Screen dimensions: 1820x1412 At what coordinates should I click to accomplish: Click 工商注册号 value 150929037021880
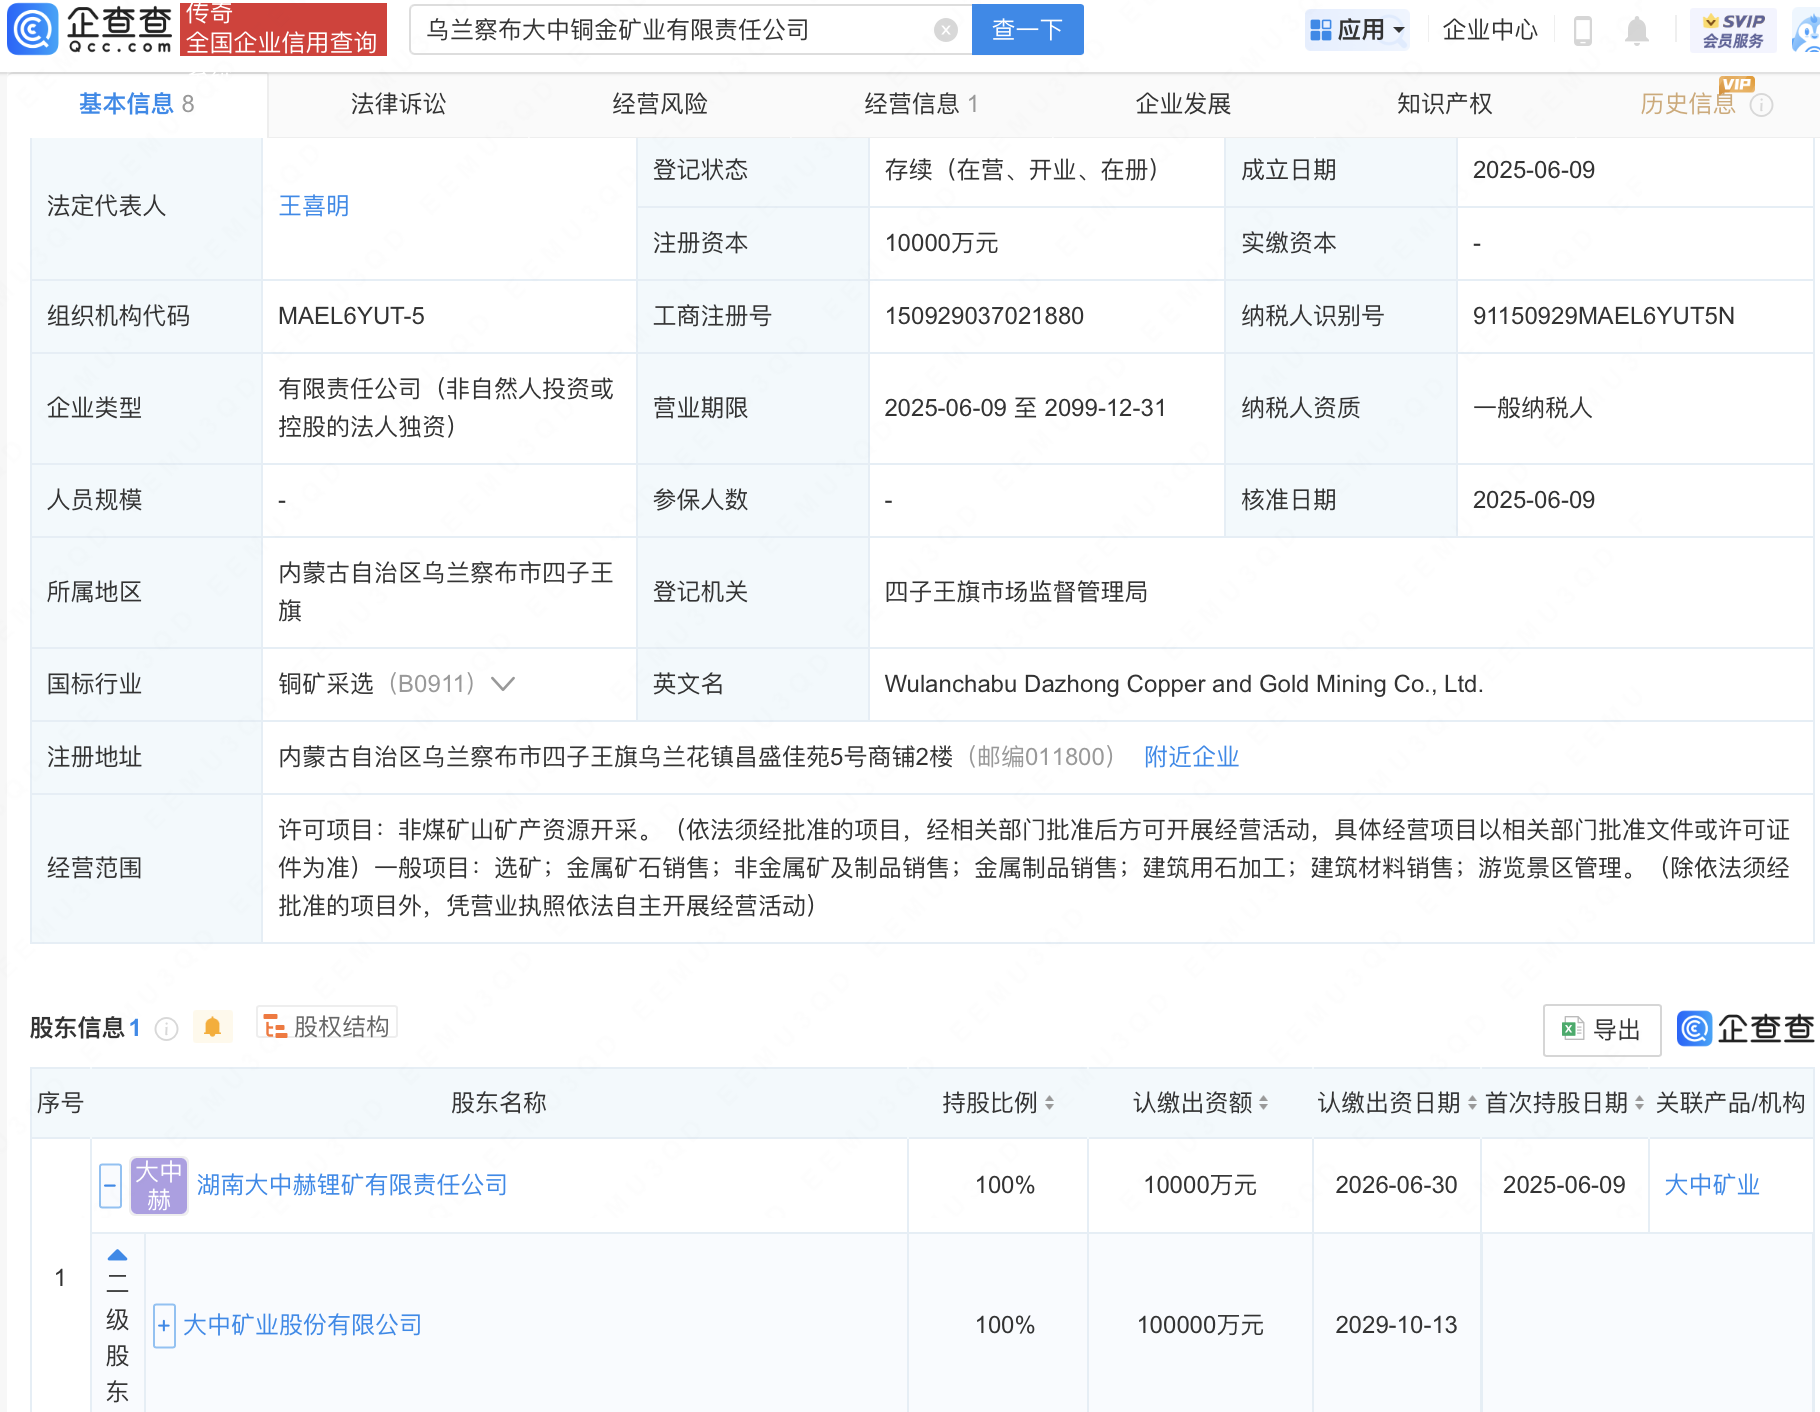(984, 316)
